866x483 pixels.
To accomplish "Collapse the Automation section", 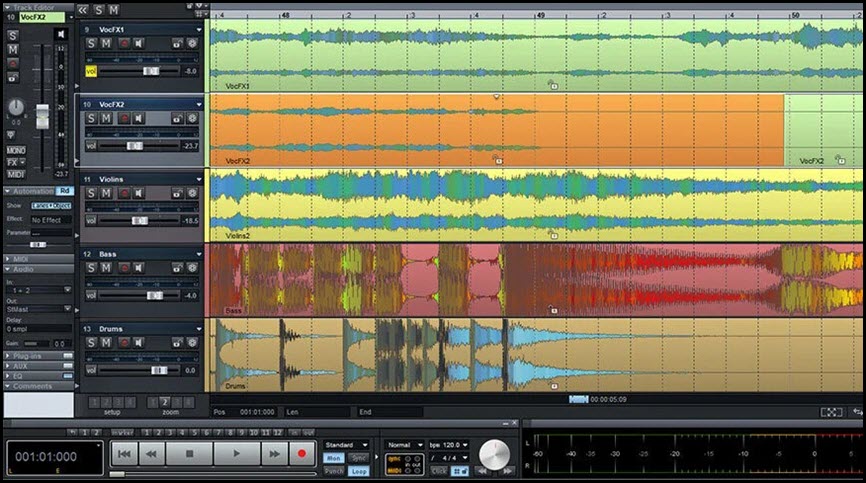I will click(x=8, y=191).
